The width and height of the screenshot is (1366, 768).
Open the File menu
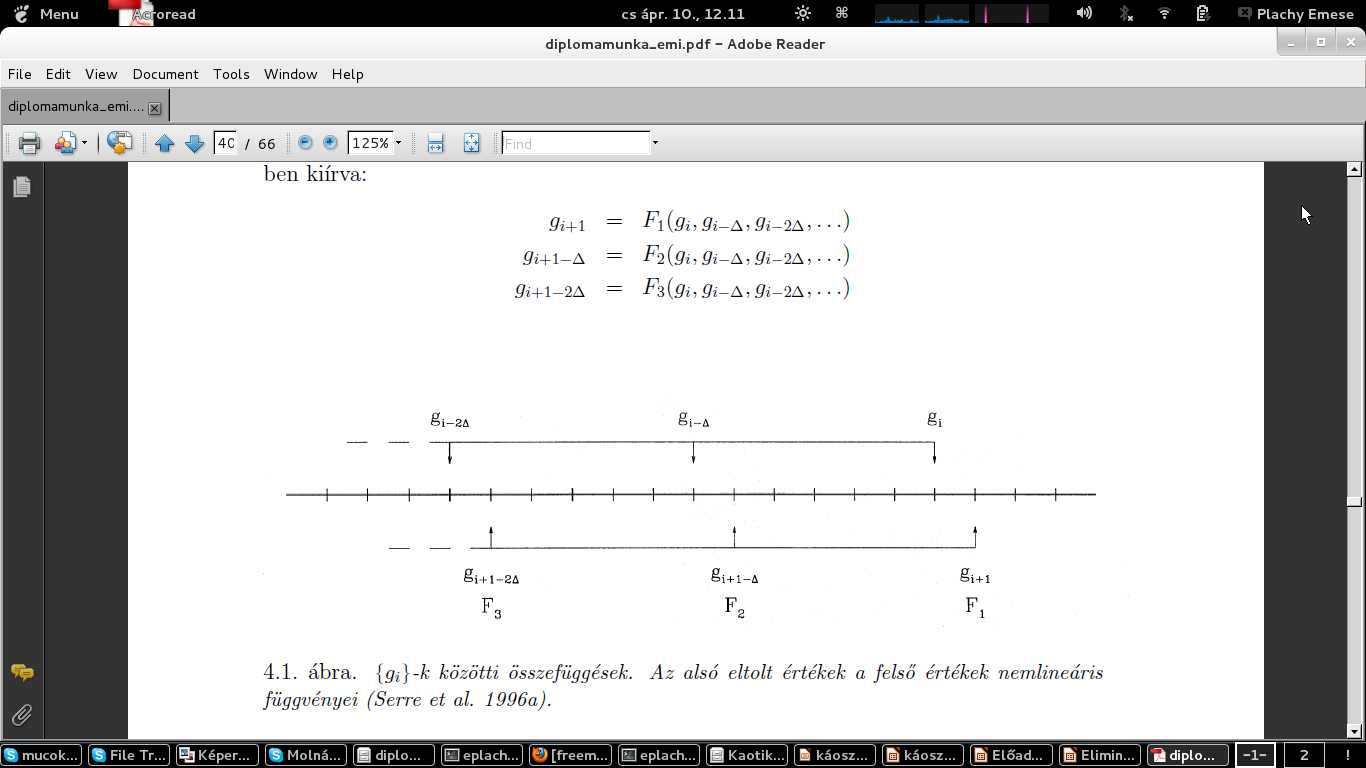pos(19,74)
